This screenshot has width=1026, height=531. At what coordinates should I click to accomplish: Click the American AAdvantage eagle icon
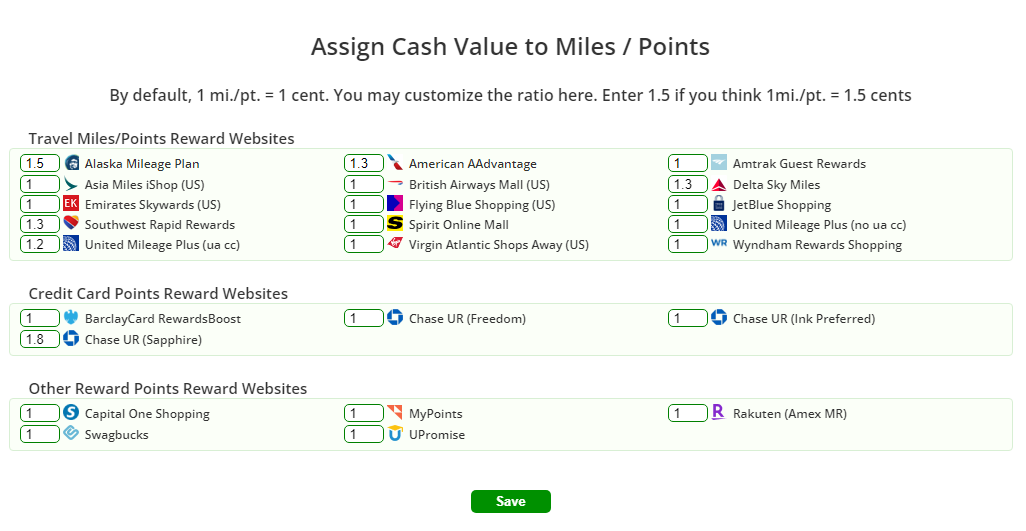pyautogui.click(x=395, y=164)
